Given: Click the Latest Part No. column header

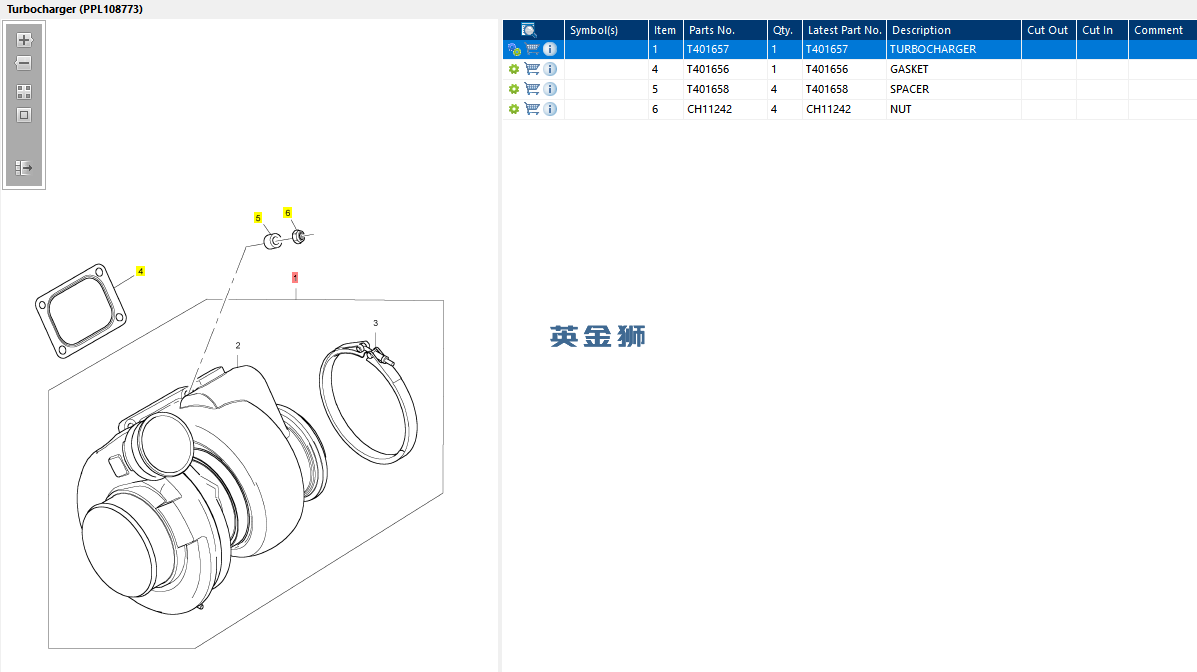Looking at the screenshot, I should 844,30.
